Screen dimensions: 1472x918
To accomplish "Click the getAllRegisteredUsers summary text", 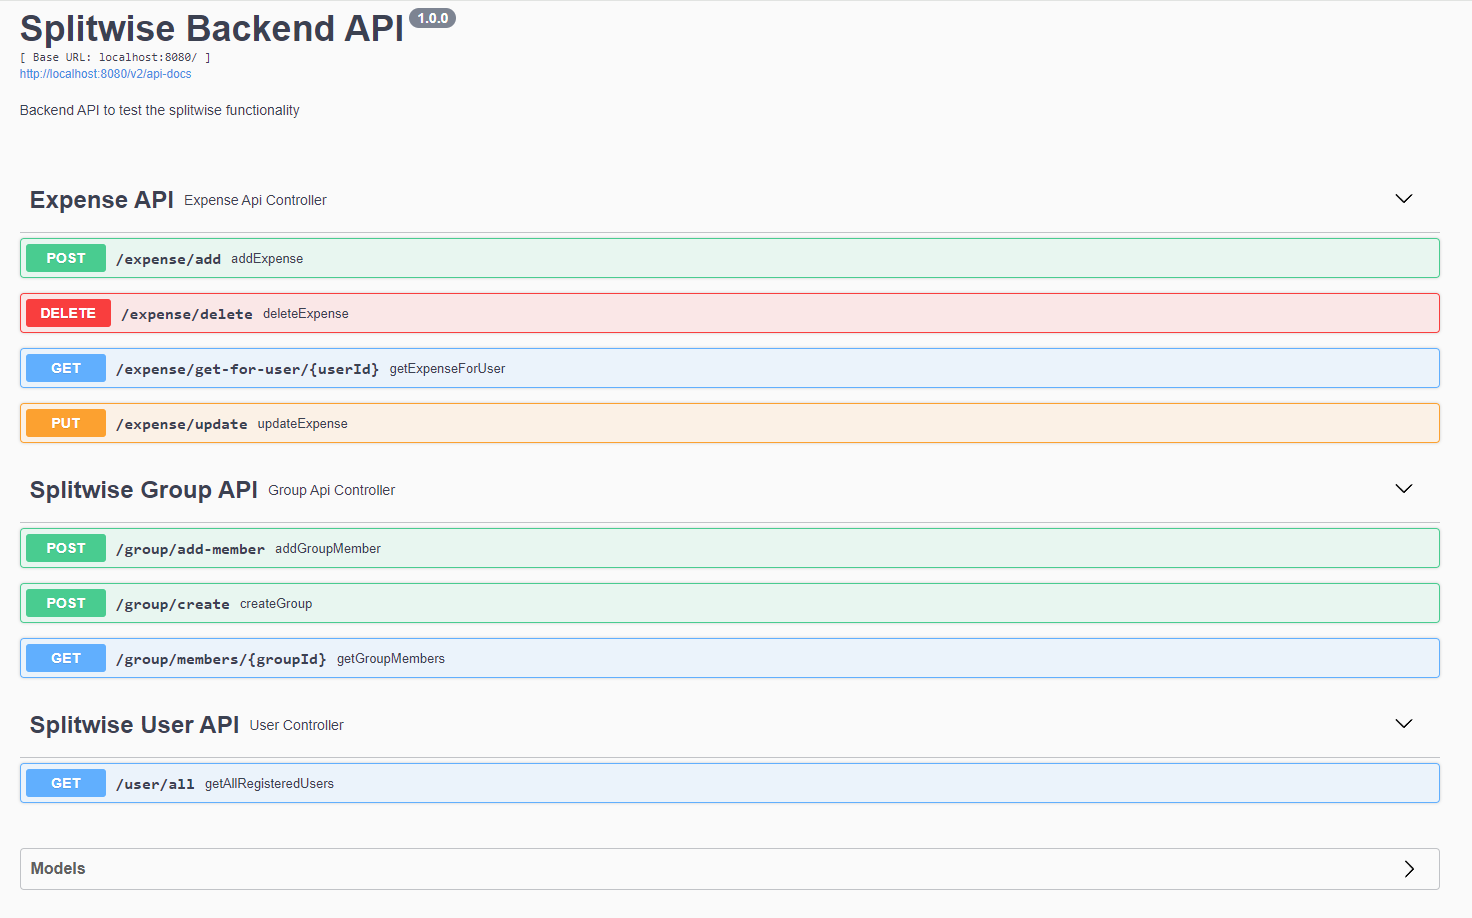I will [x=269, y=784].
